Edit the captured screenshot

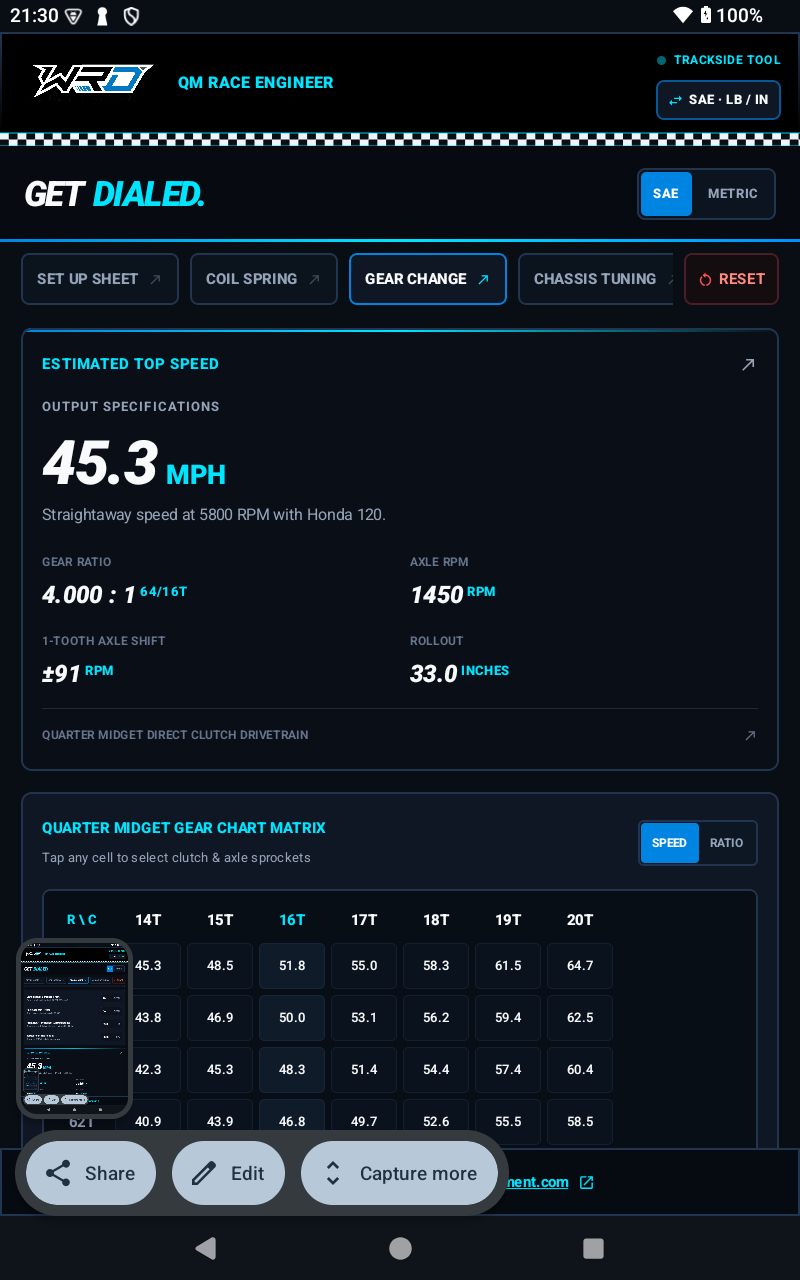pos(228,1174)
